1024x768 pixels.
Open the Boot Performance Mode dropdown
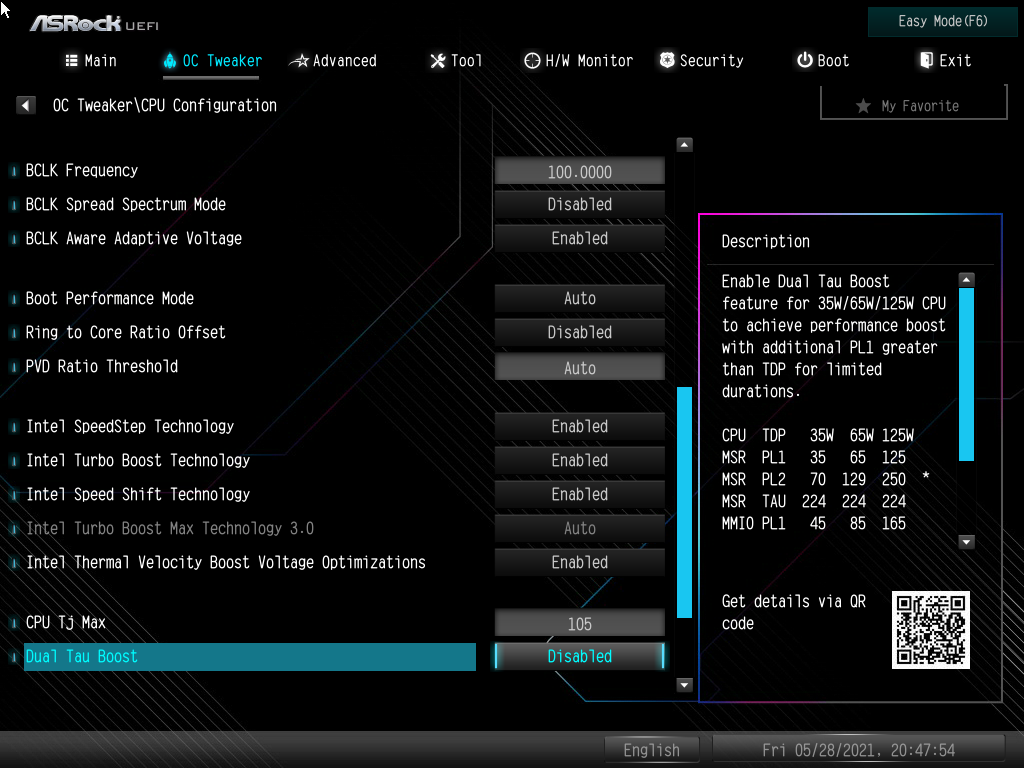point(579,298)
